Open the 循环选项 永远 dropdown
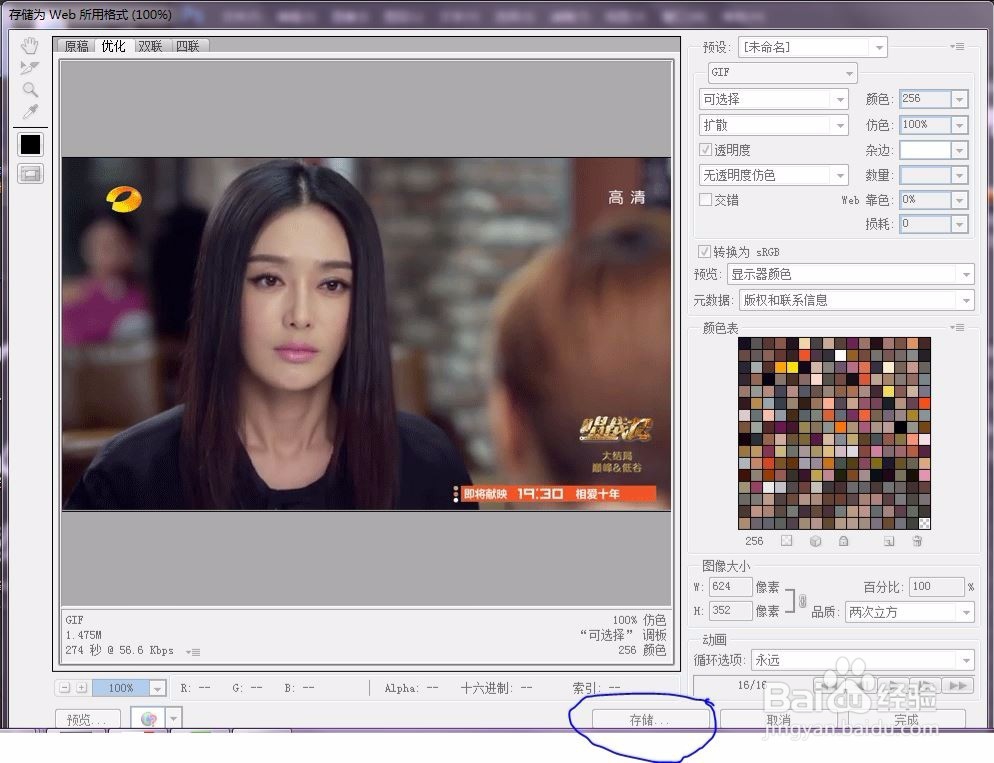Image resolution: width=994 pixels, height=763 pixels. [x=862, y=660]
